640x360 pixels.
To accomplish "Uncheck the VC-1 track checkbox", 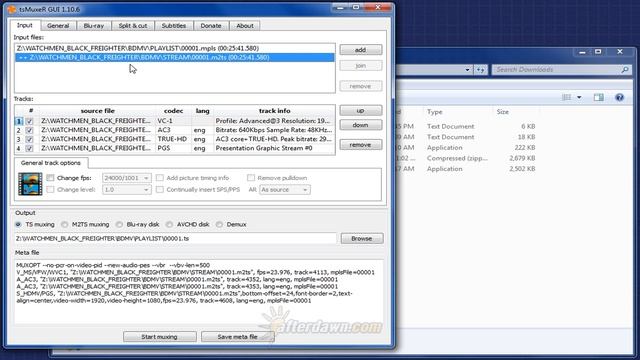I will (29, 121).
